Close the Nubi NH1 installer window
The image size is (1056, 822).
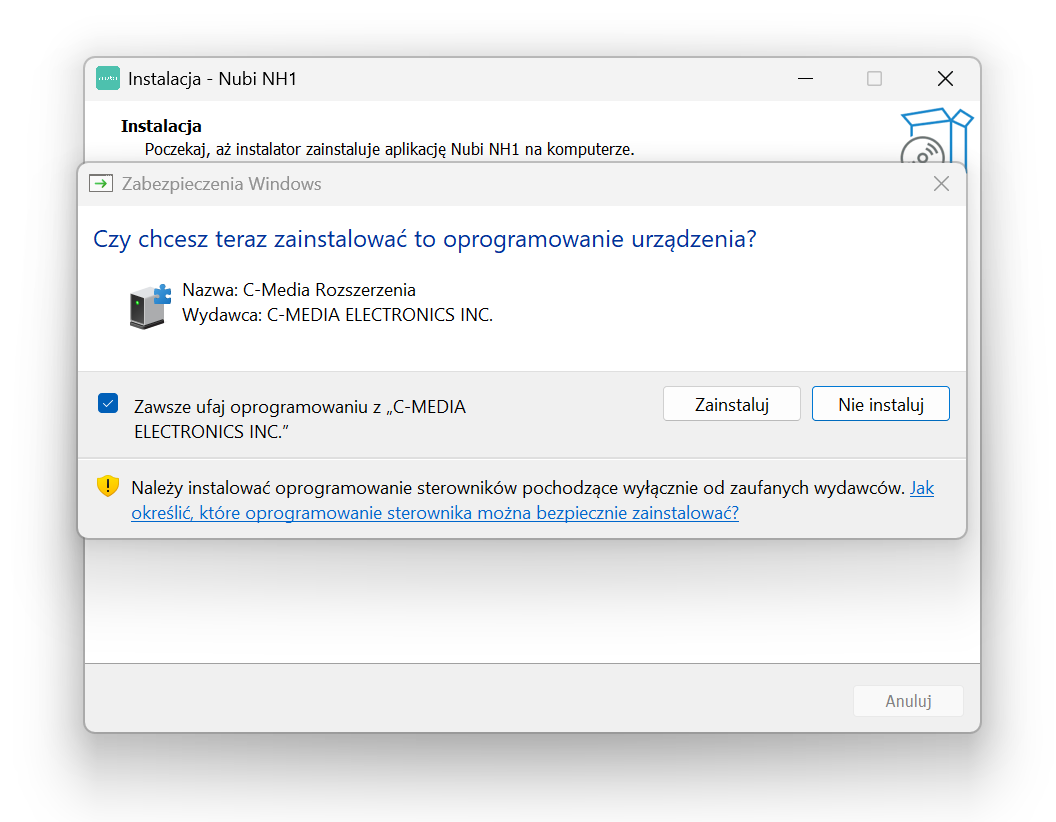point(944,79)
